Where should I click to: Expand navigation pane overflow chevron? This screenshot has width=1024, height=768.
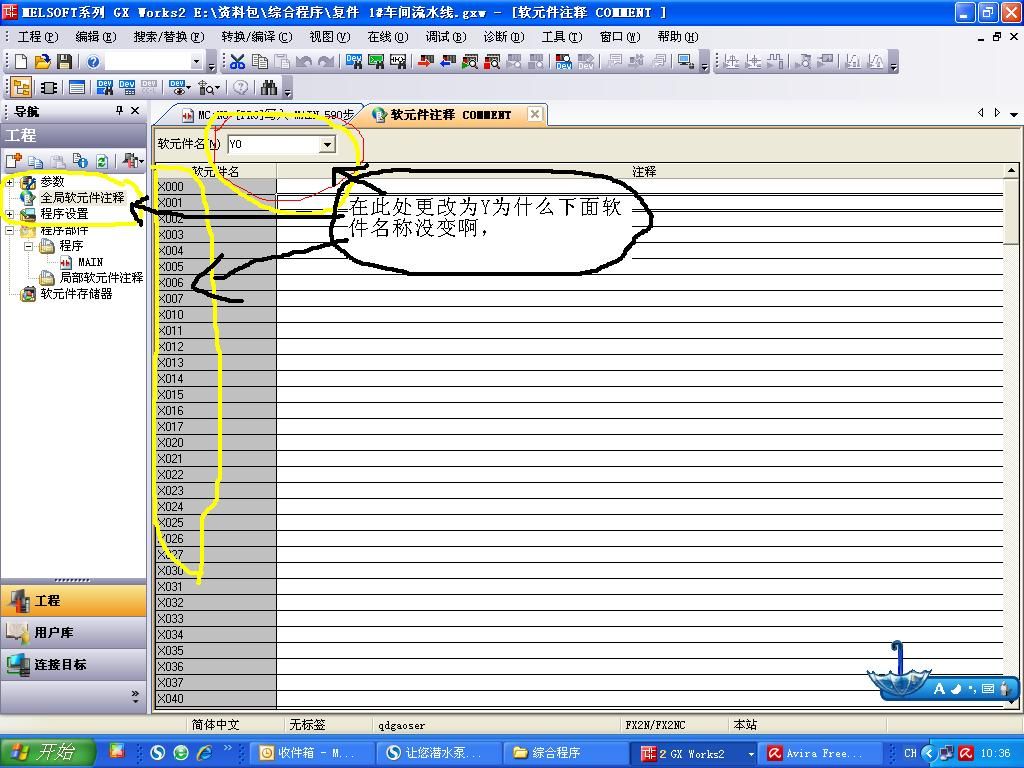(135, 696)
